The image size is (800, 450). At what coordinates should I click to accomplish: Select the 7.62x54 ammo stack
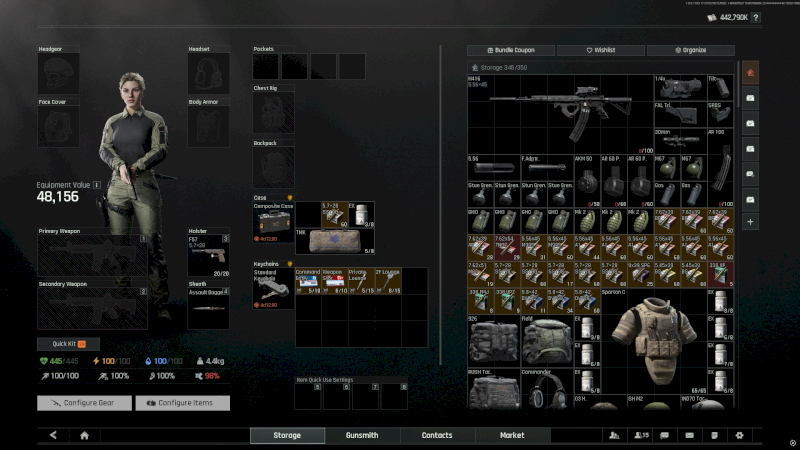click(x=507, y=247)
